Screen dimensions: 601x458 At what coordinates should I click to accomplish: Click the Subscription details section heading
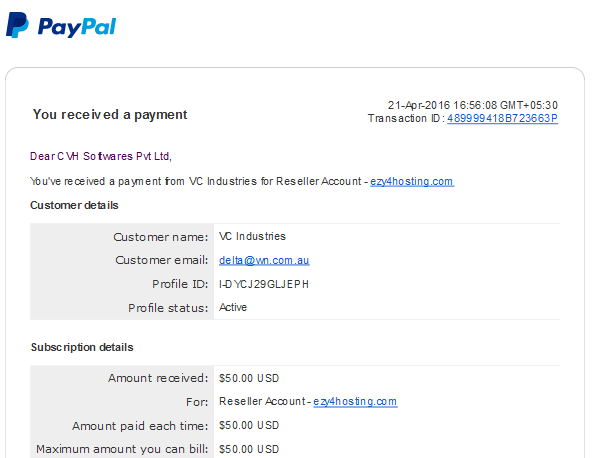tap(82, 347)
